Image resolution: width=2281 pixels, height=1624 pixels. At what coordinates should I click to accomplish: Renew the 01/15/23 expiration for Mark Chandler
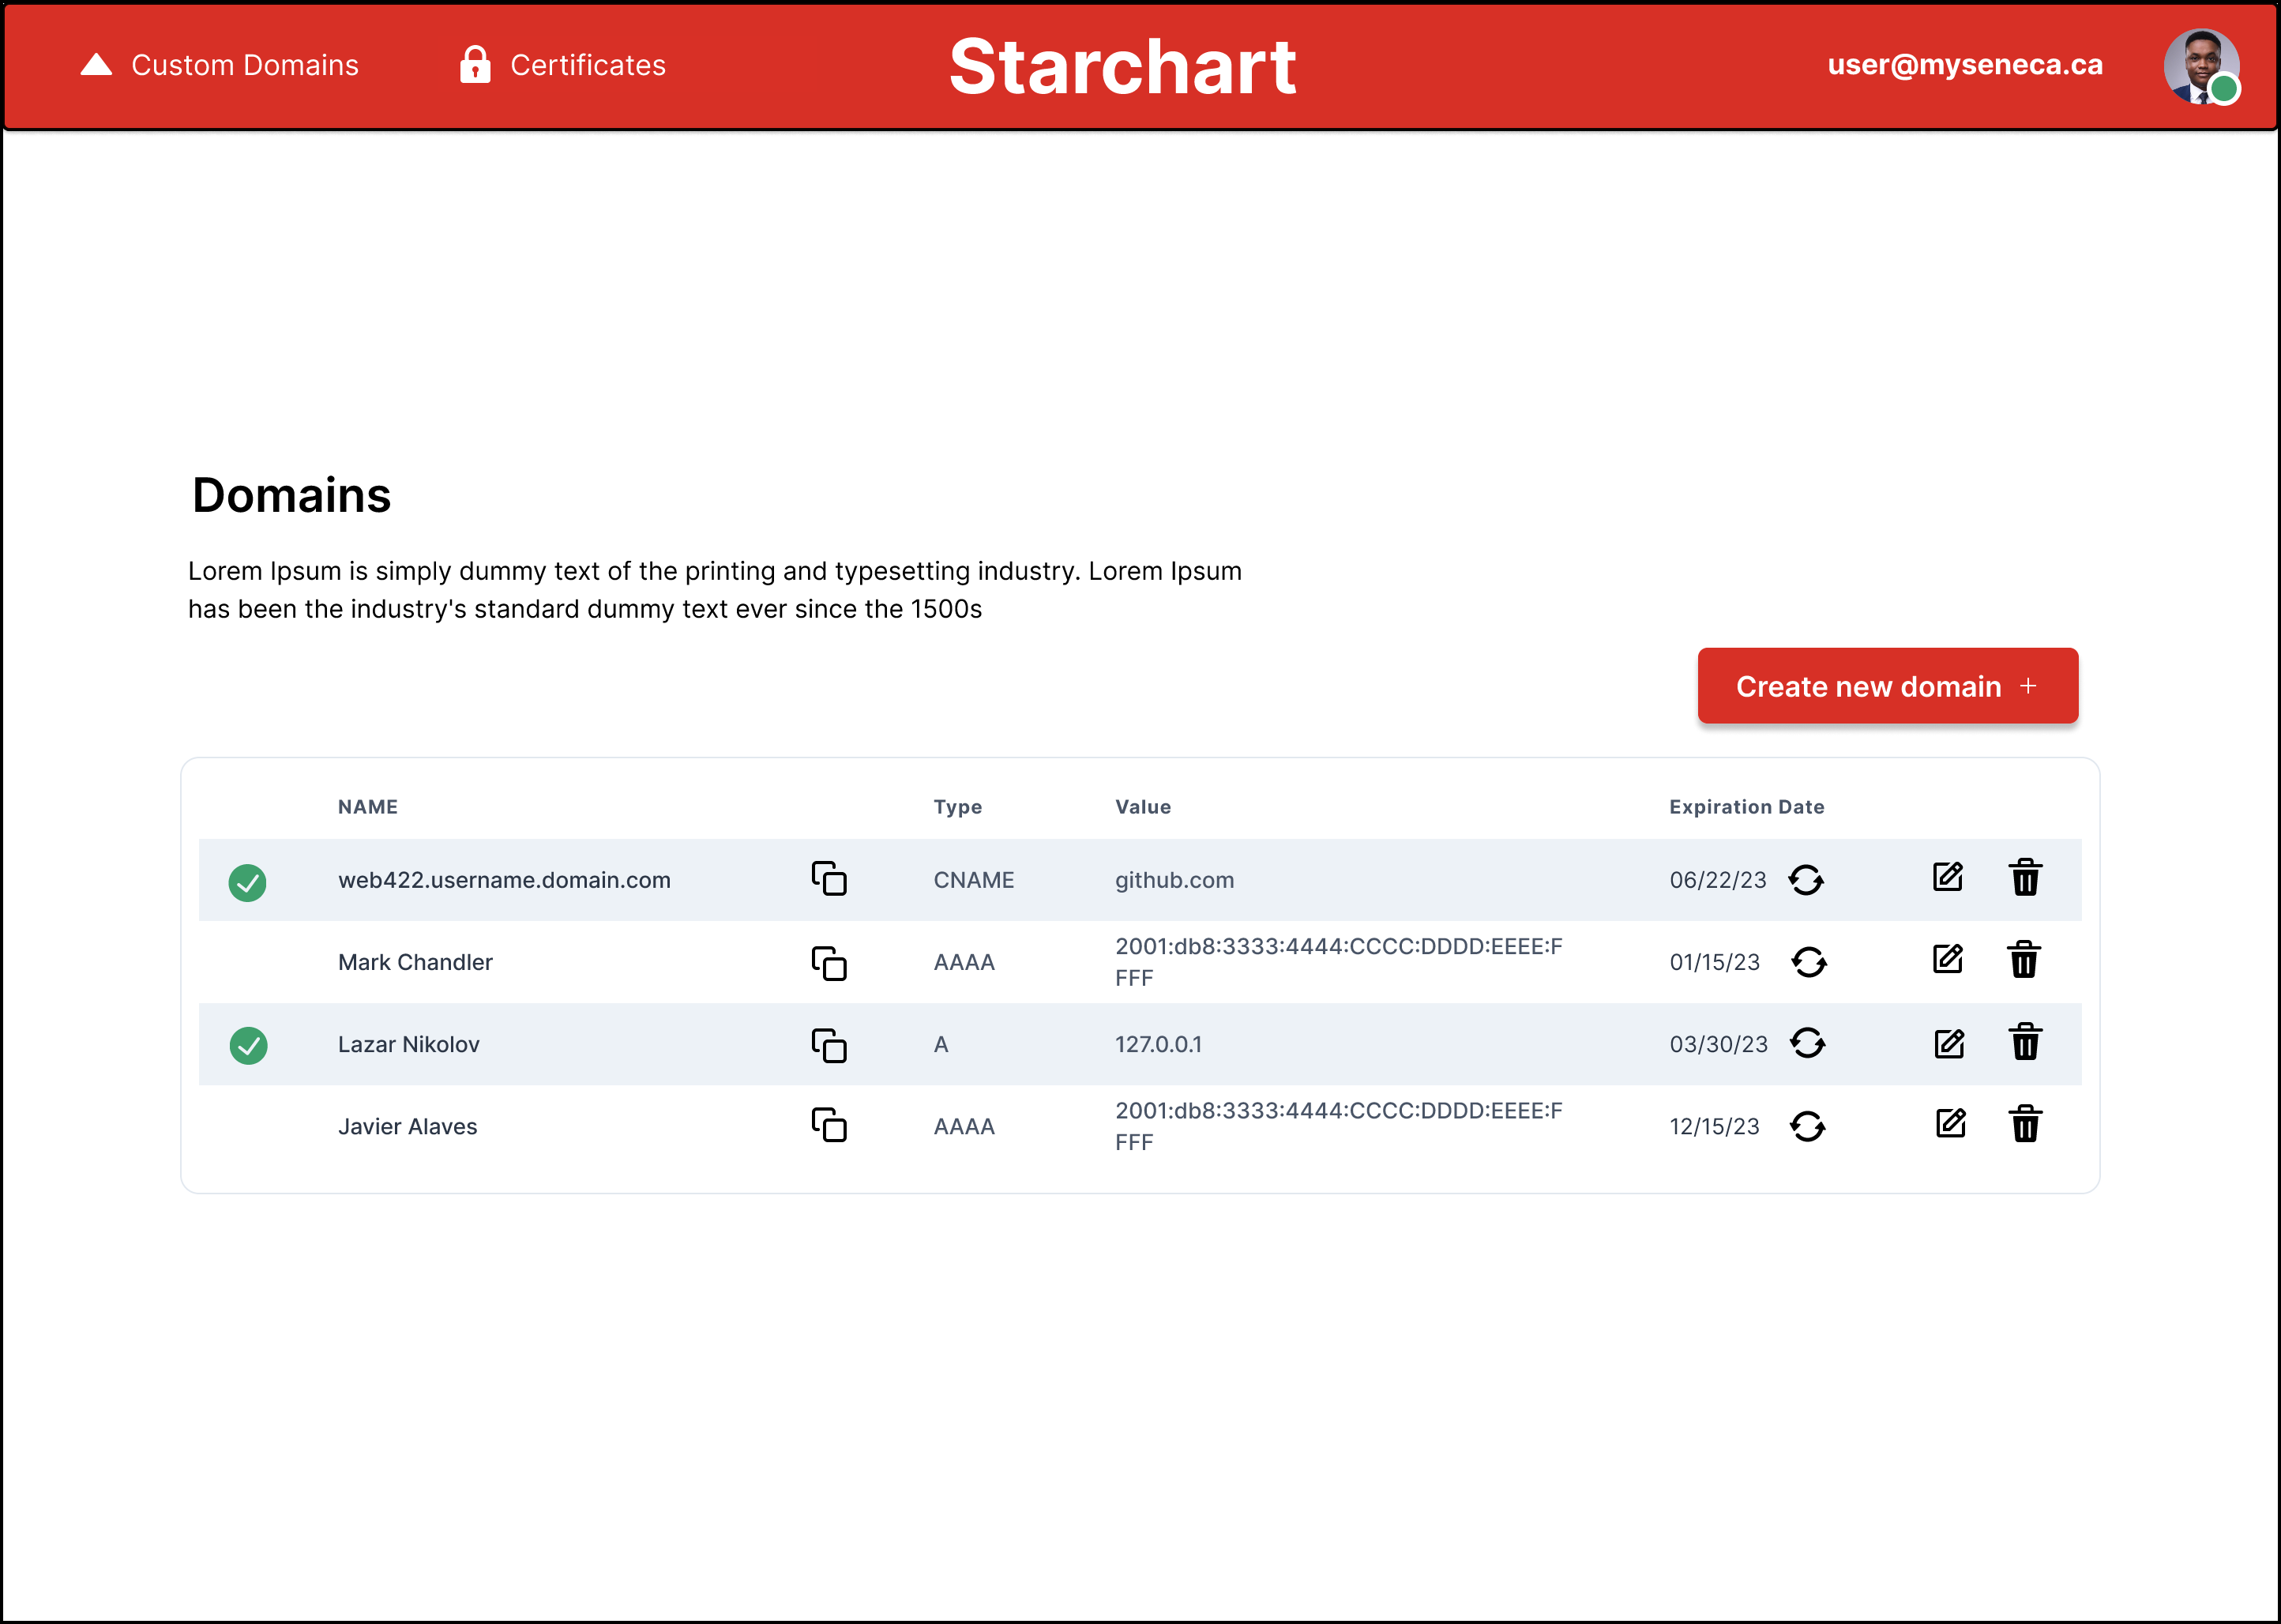coord(1808,962)
